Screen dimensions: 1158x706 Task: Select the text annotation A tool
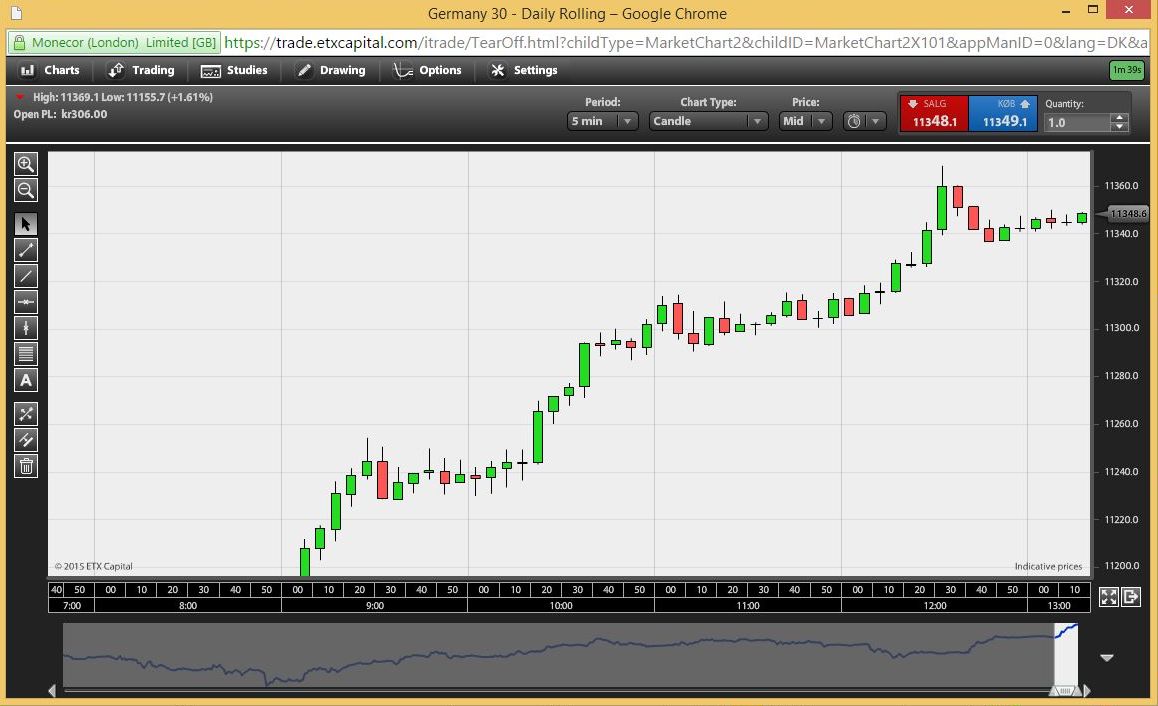click(x=26, y=380)
